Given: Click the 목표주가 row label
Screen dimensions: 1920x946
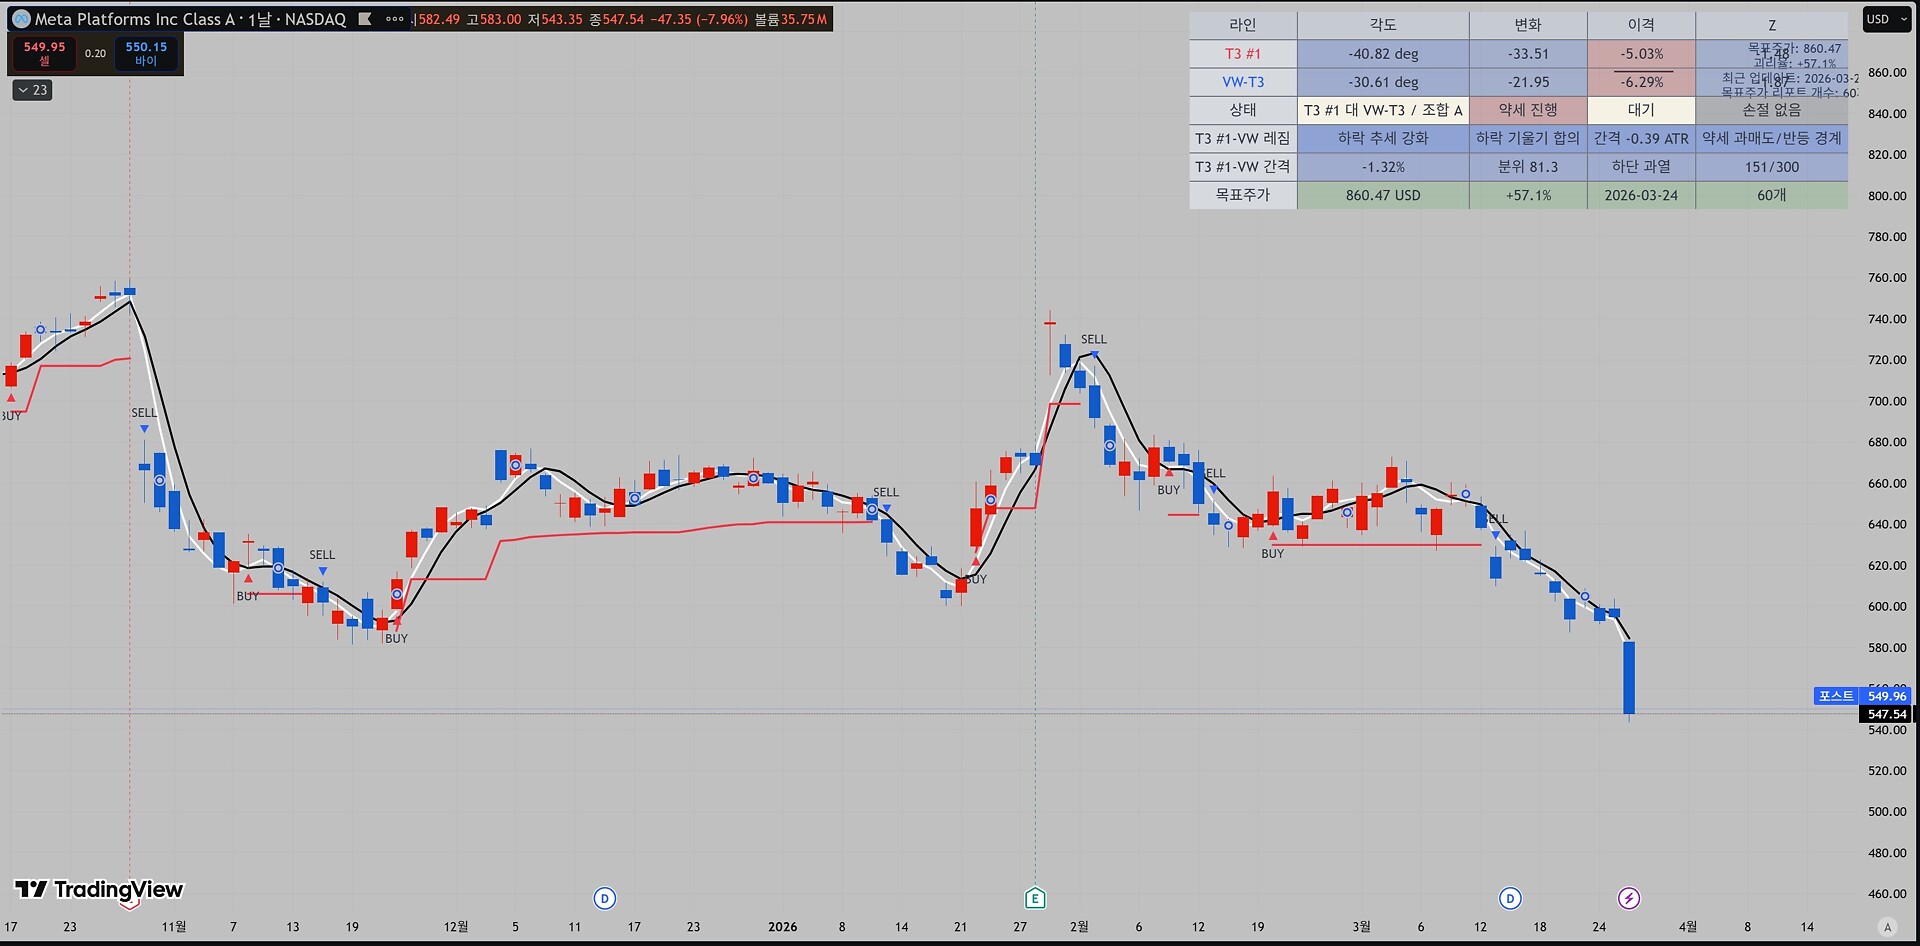Looking at the screenshot, I should coord(1243,195).
